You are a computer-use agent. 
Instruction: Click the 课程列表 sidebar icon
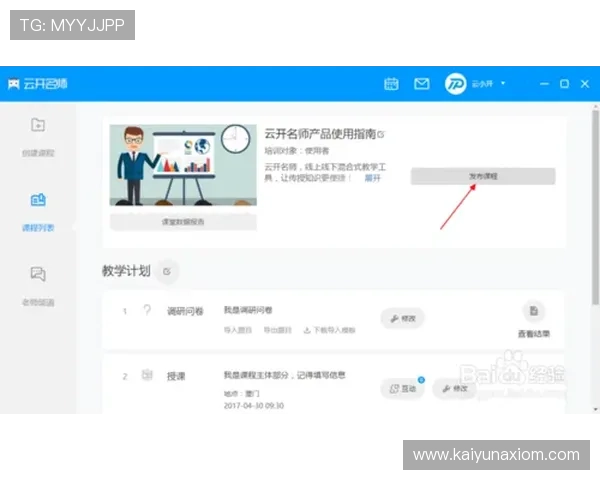[x=38, y=199]
